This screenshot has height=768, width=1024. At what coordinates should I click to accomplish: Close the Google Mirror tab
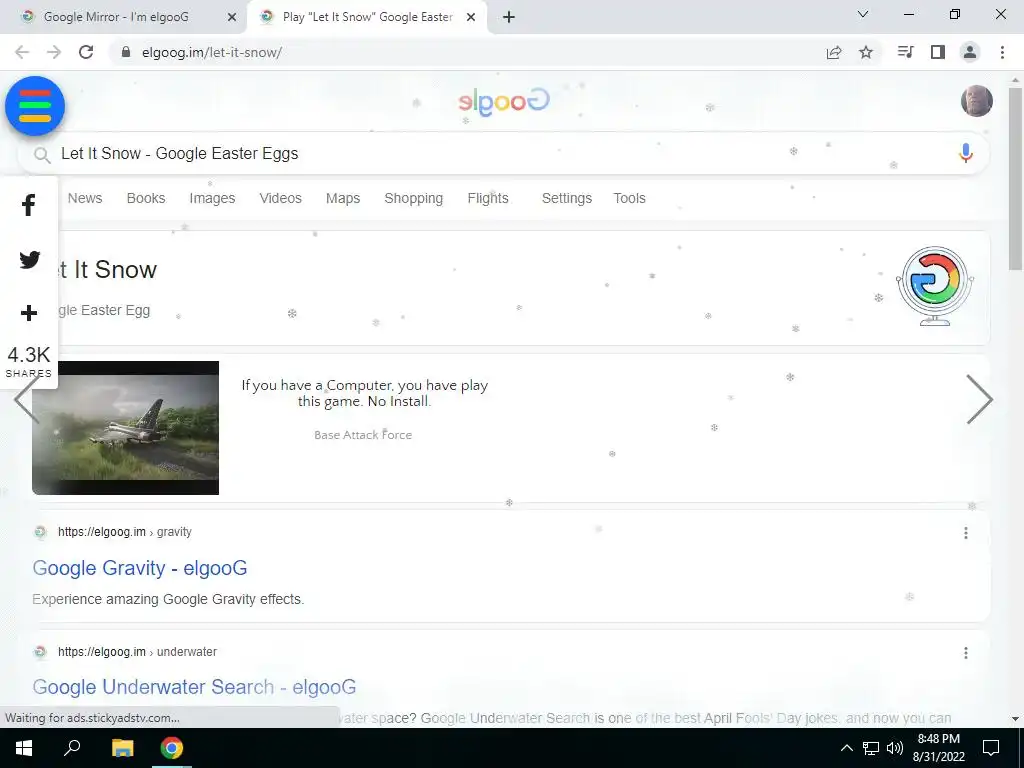click(x=231, y=17)
